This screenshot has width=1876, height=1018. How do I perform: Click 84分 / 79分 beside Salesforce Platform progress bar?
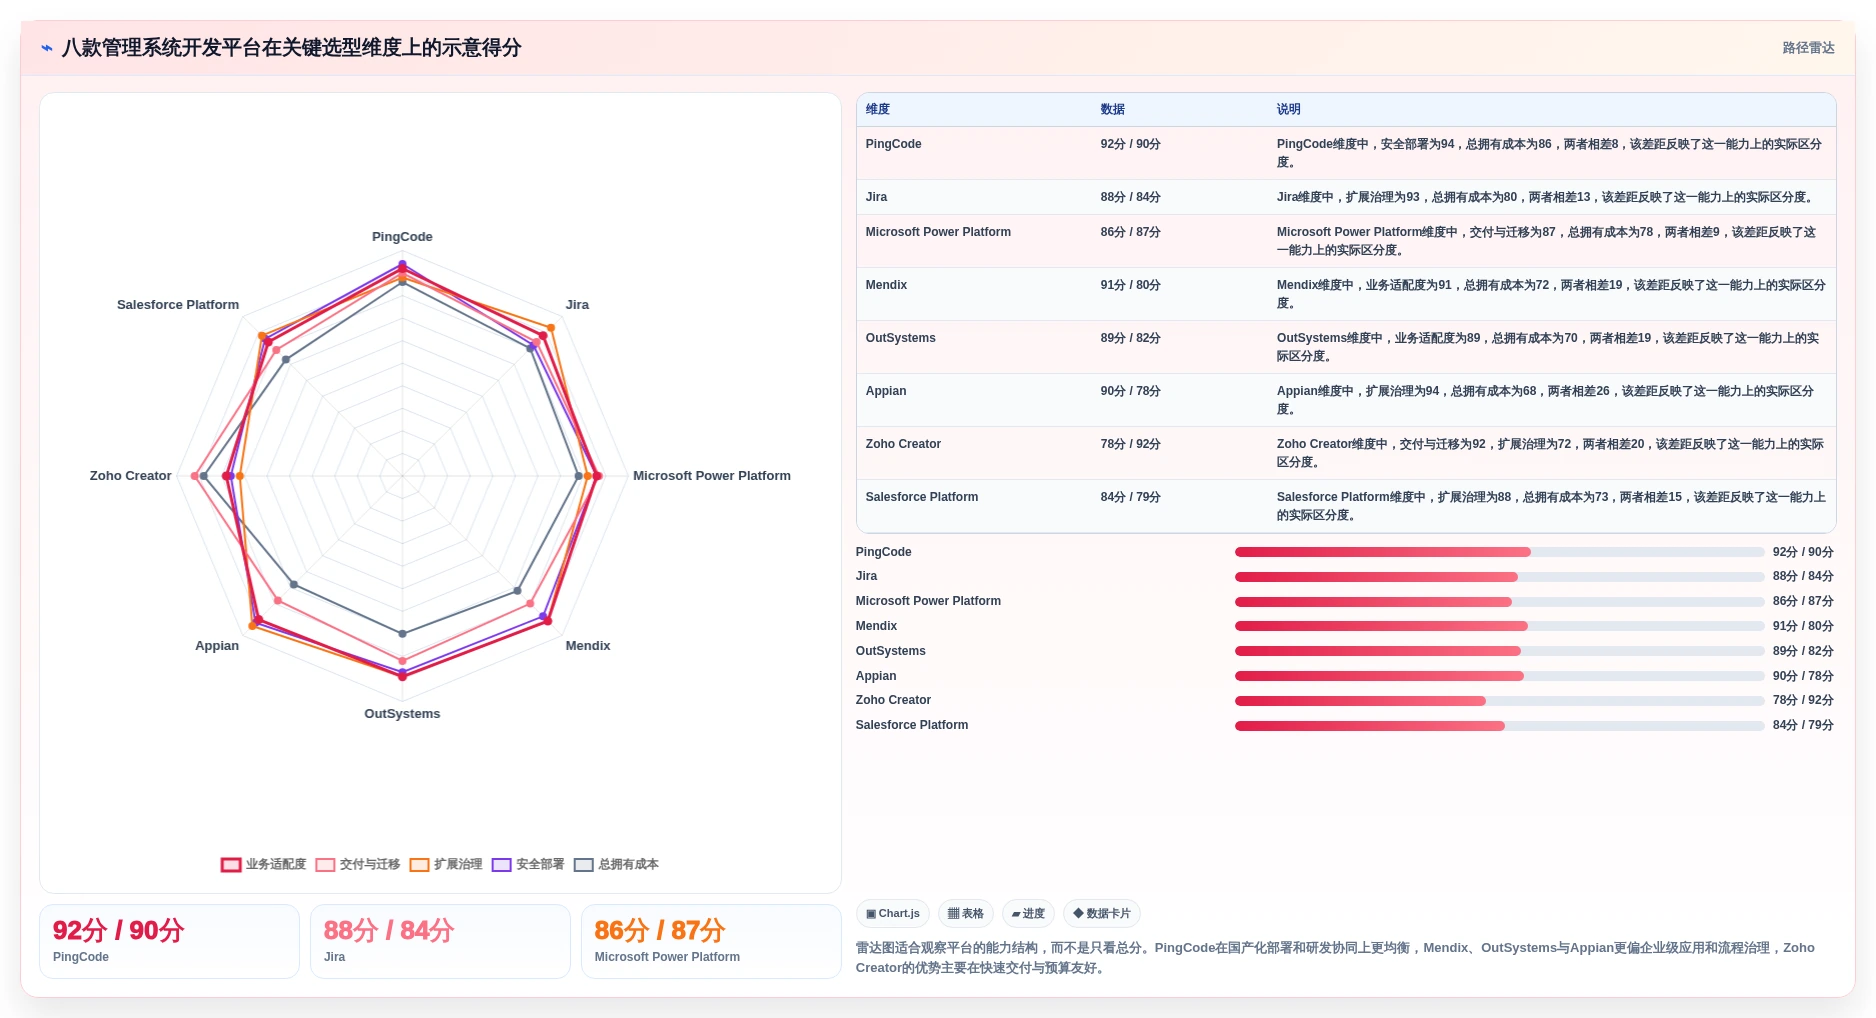pyautogui.click(x=1803, y=725)
